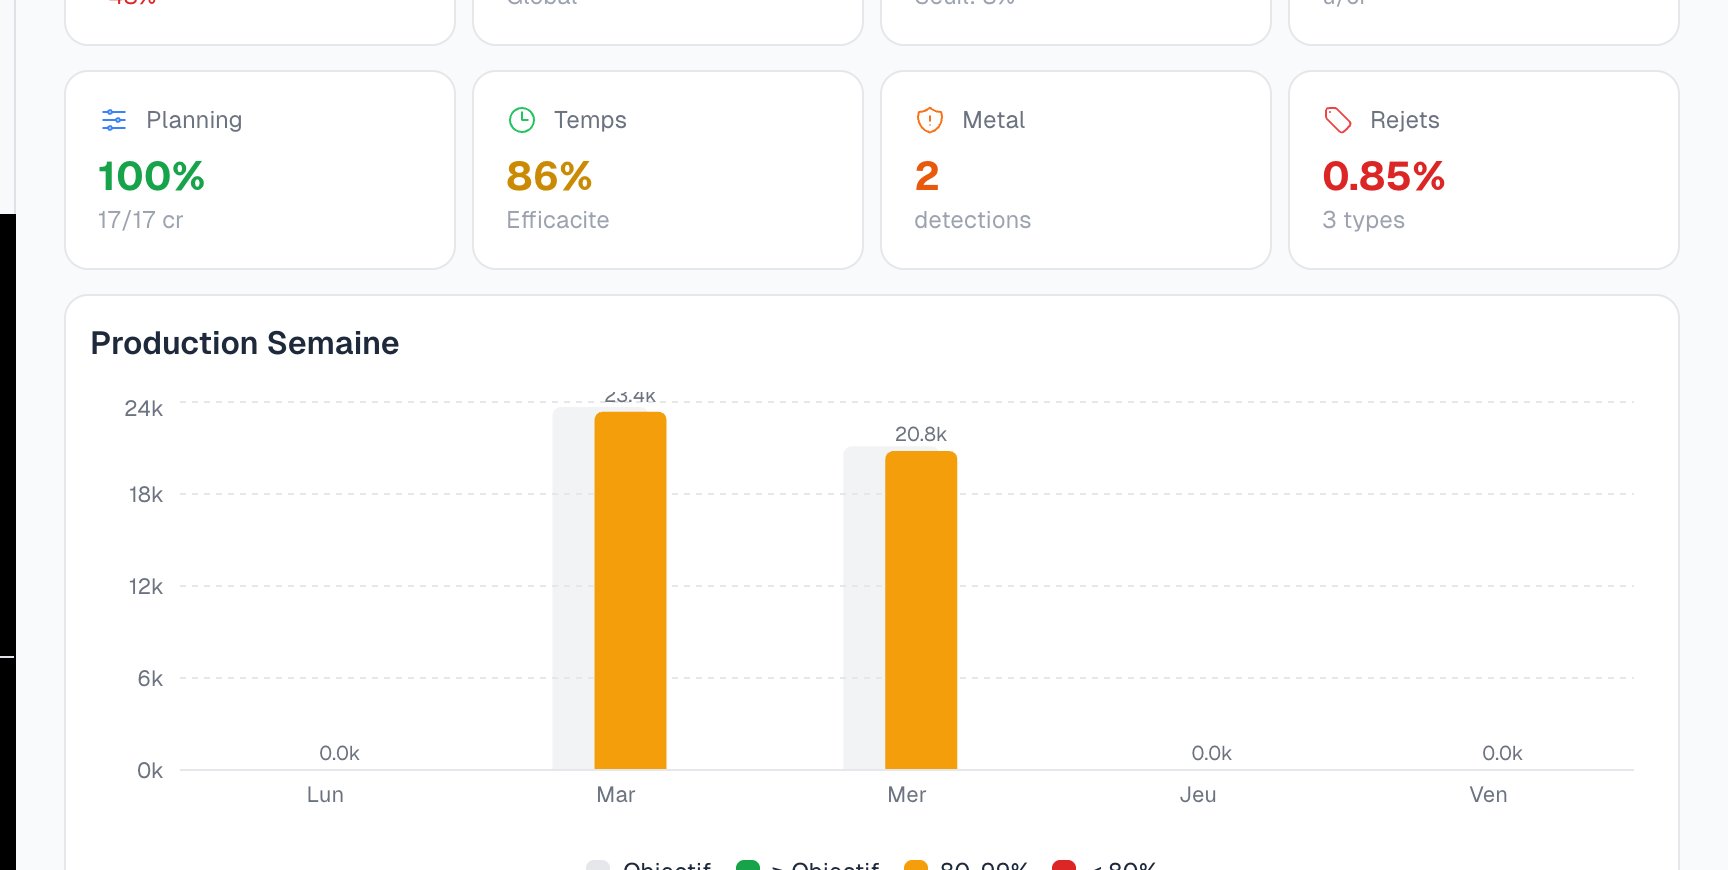Click the Metal shield alert icon
This screenshot has height=870, width=1728.
pyautogui.click(x=930, y=120)
